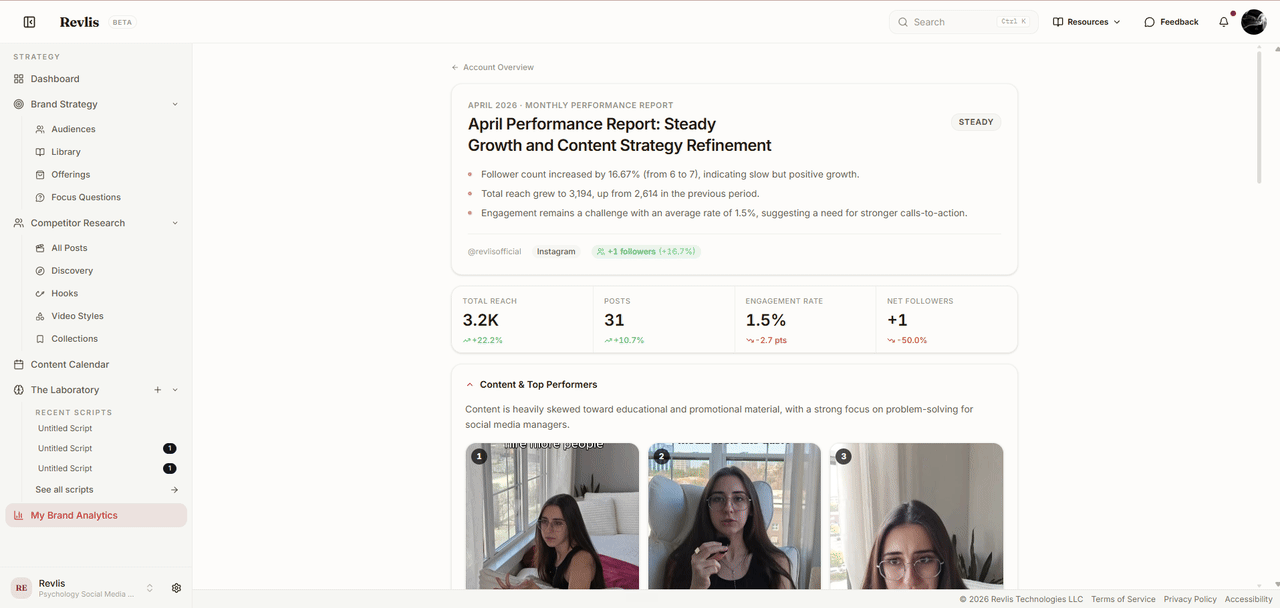
Task: Click the All Posts image icon
Action: pyautogui.click(x=40, y=248)
